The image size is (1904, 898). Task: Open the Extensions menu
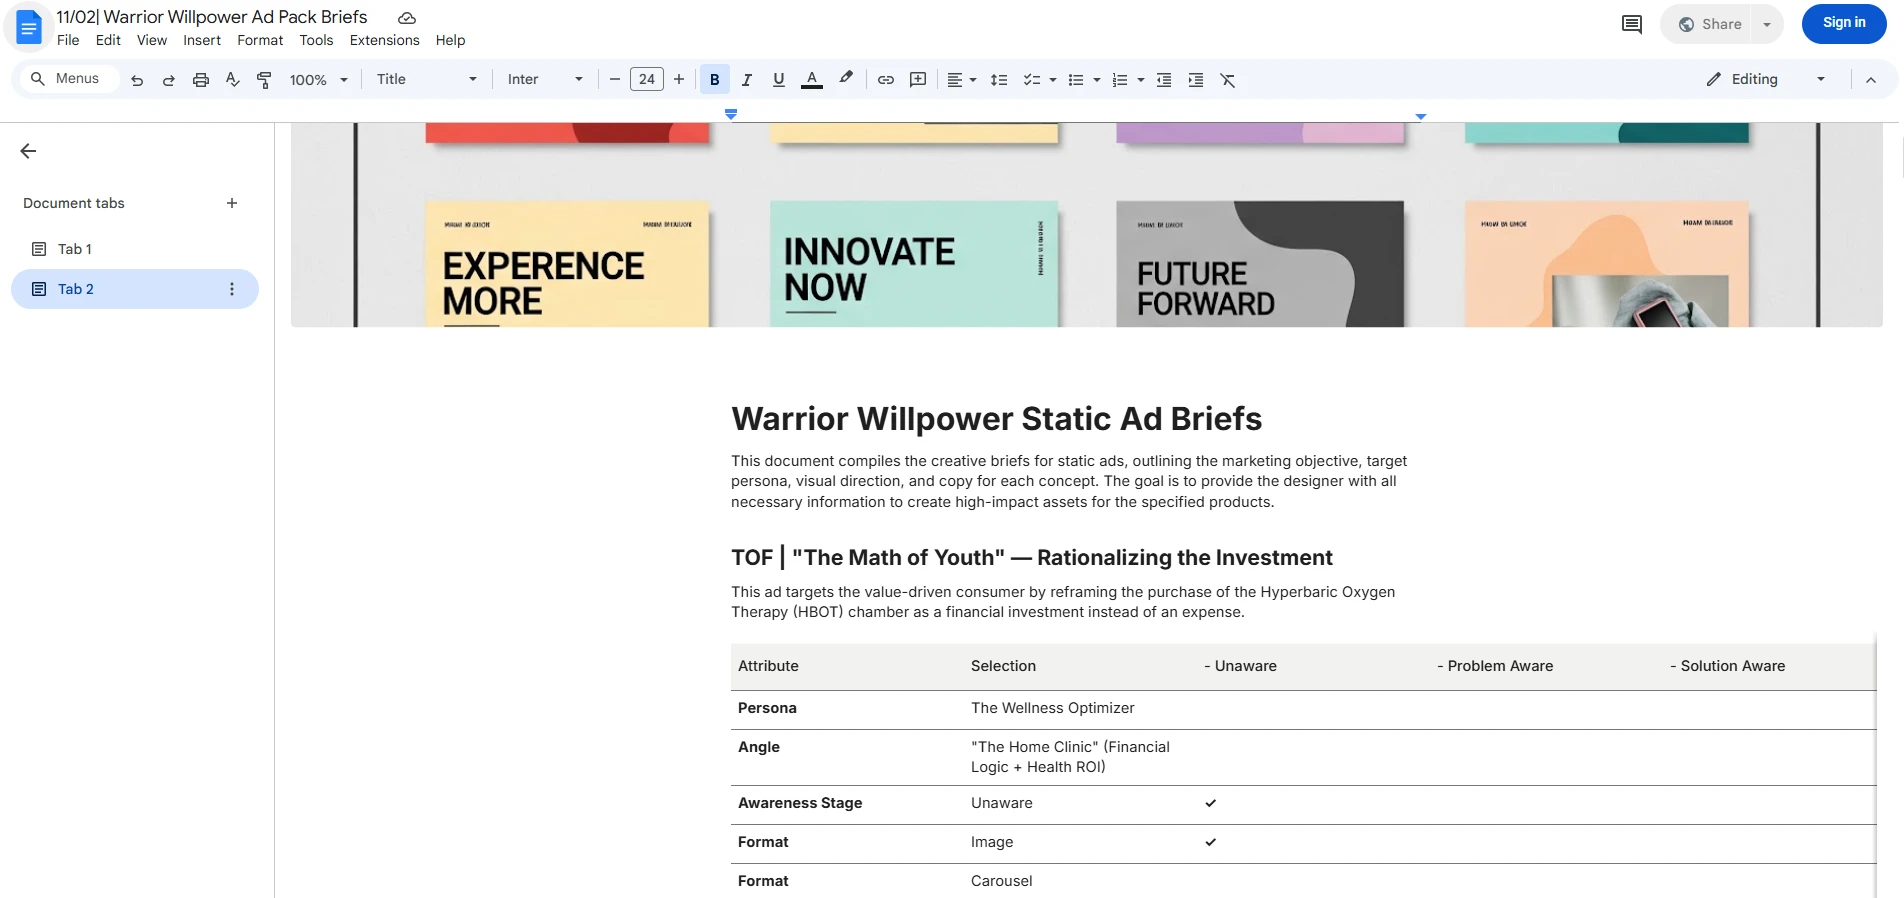(384, 40)
